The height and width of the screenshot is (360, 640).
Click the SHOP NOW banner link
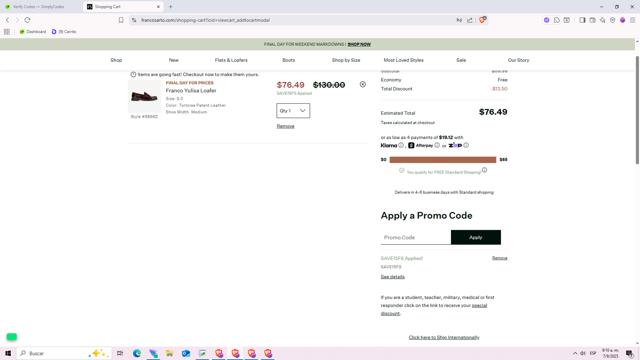[x=359, y=44]
